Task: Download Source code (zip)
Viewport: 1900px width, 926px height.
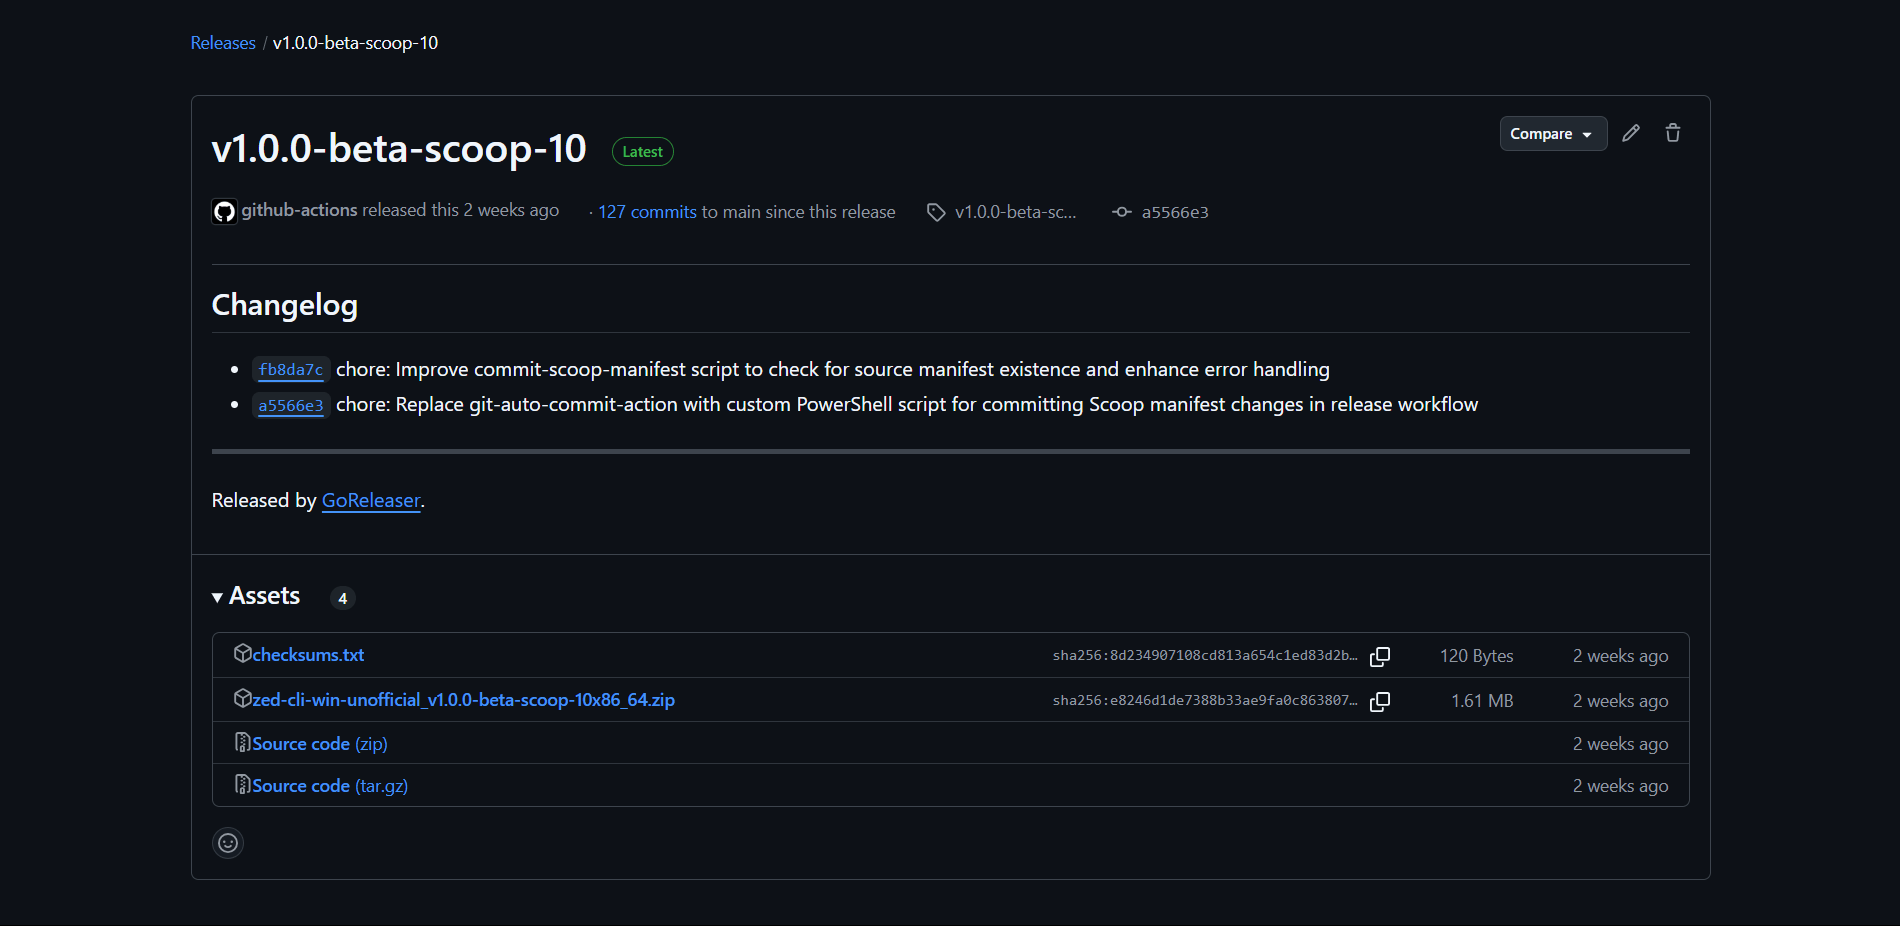Action: 320,744
